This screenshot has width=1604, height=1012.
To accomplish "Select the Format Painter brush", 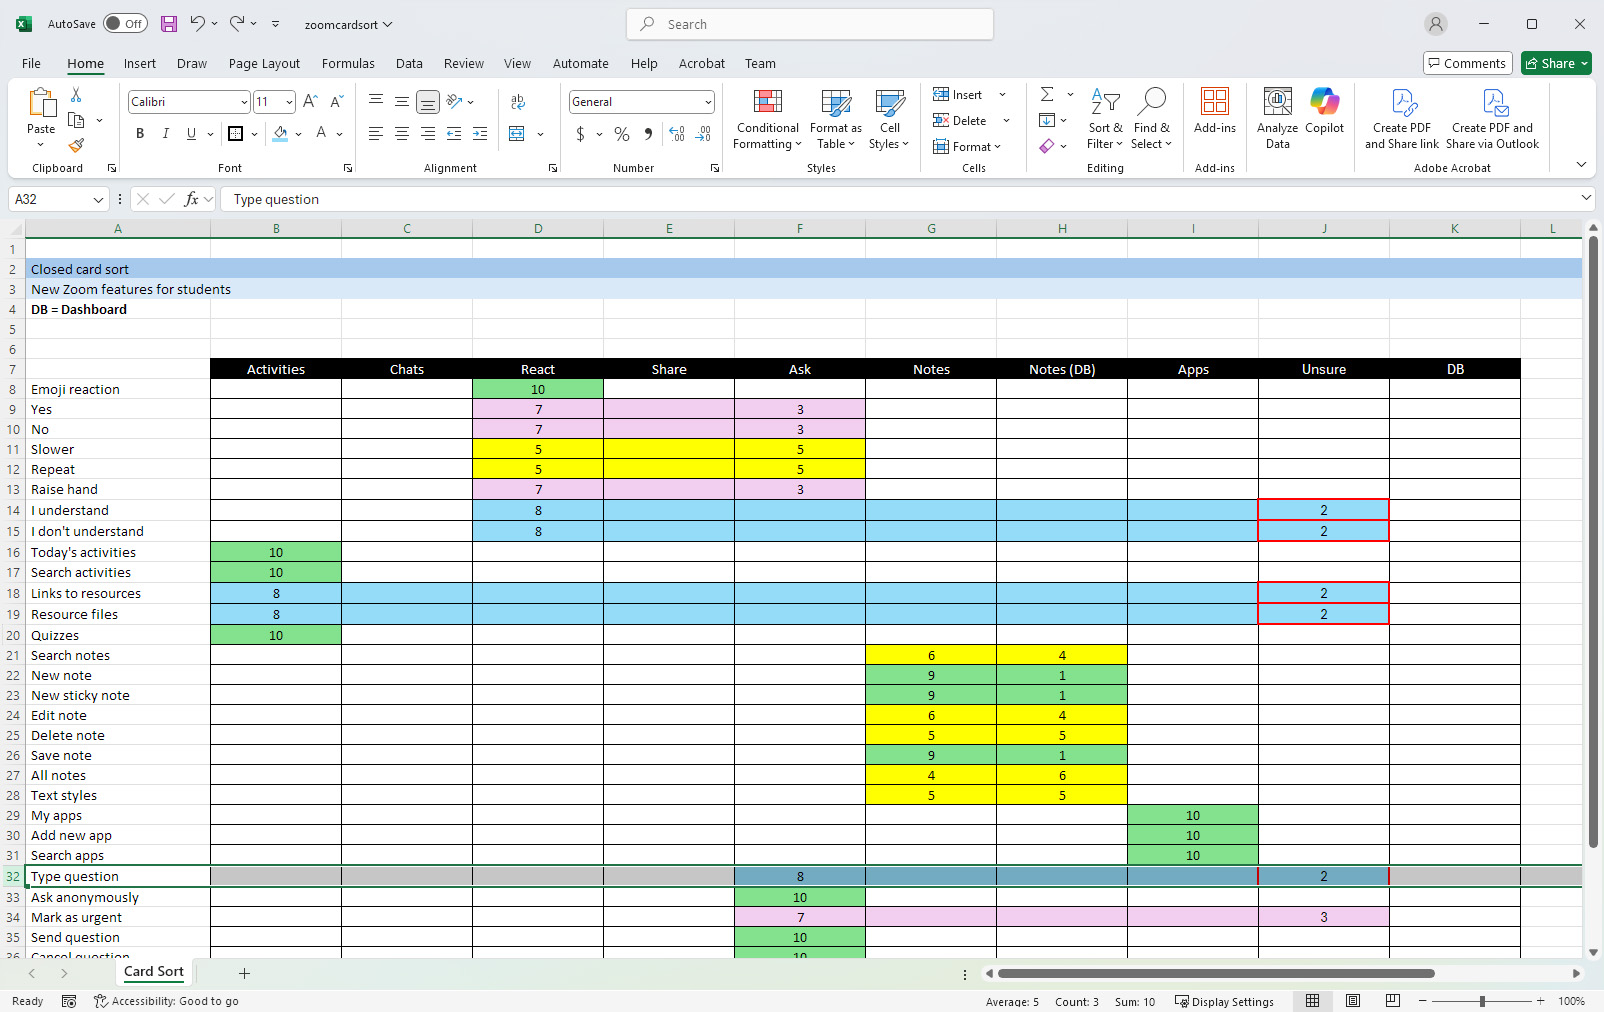I will click(76, 146).
